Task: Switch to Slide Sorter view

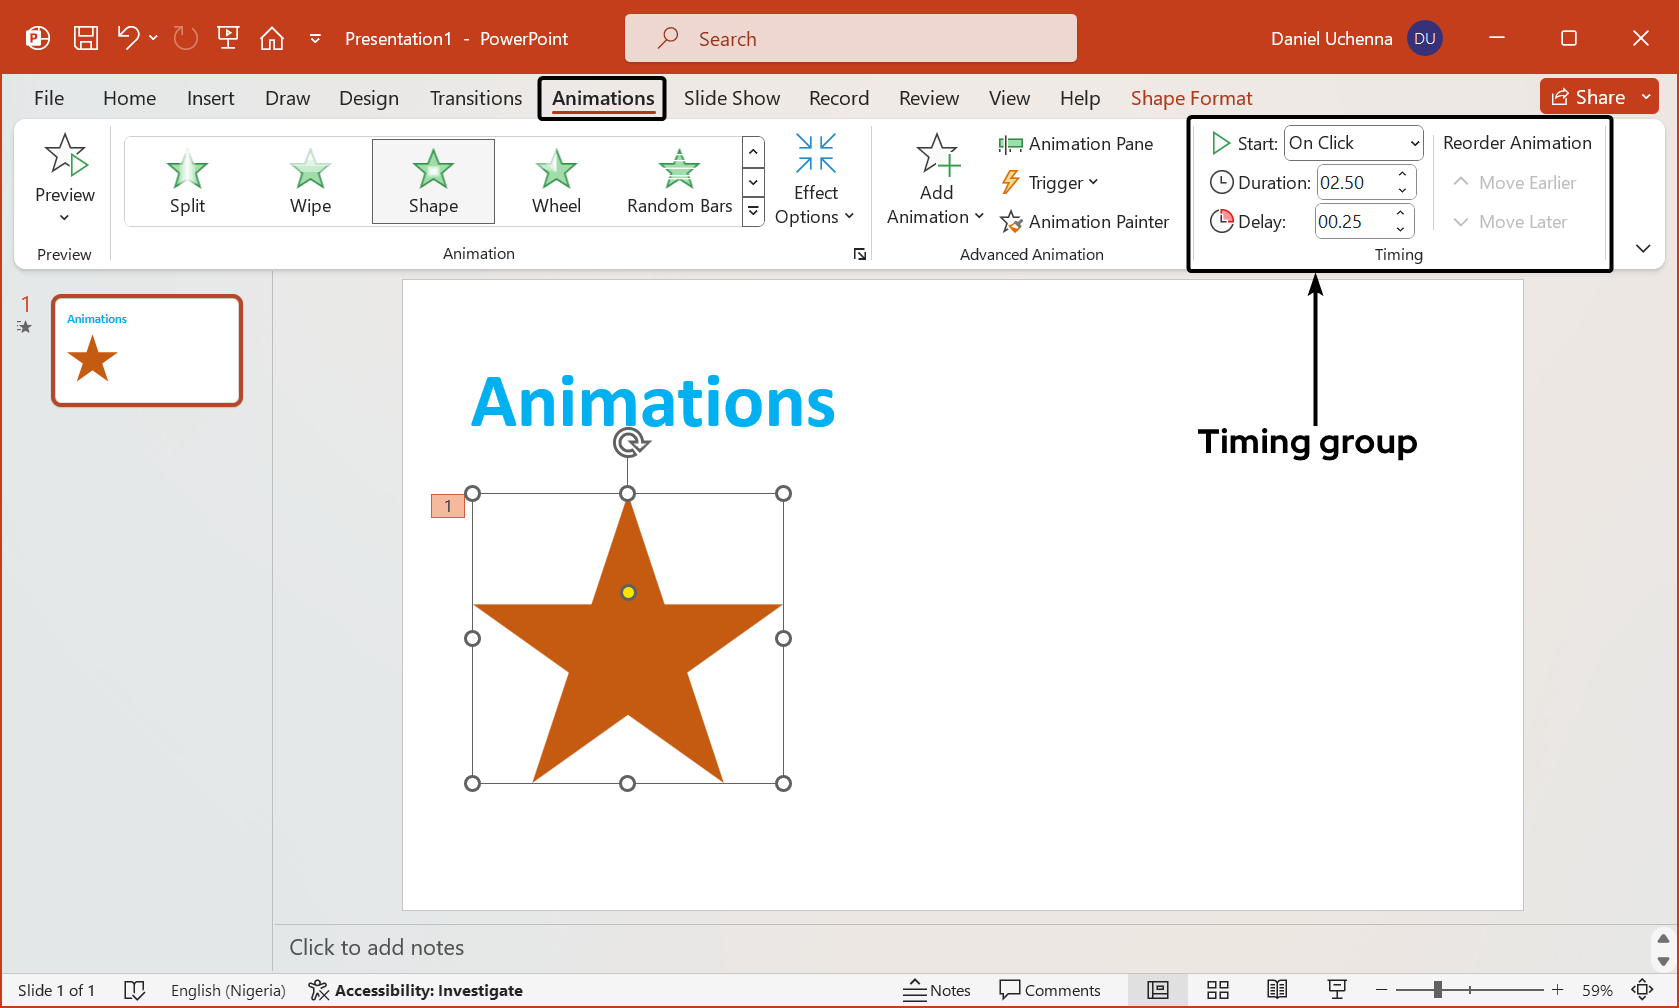Action: tap(1217, 989)
